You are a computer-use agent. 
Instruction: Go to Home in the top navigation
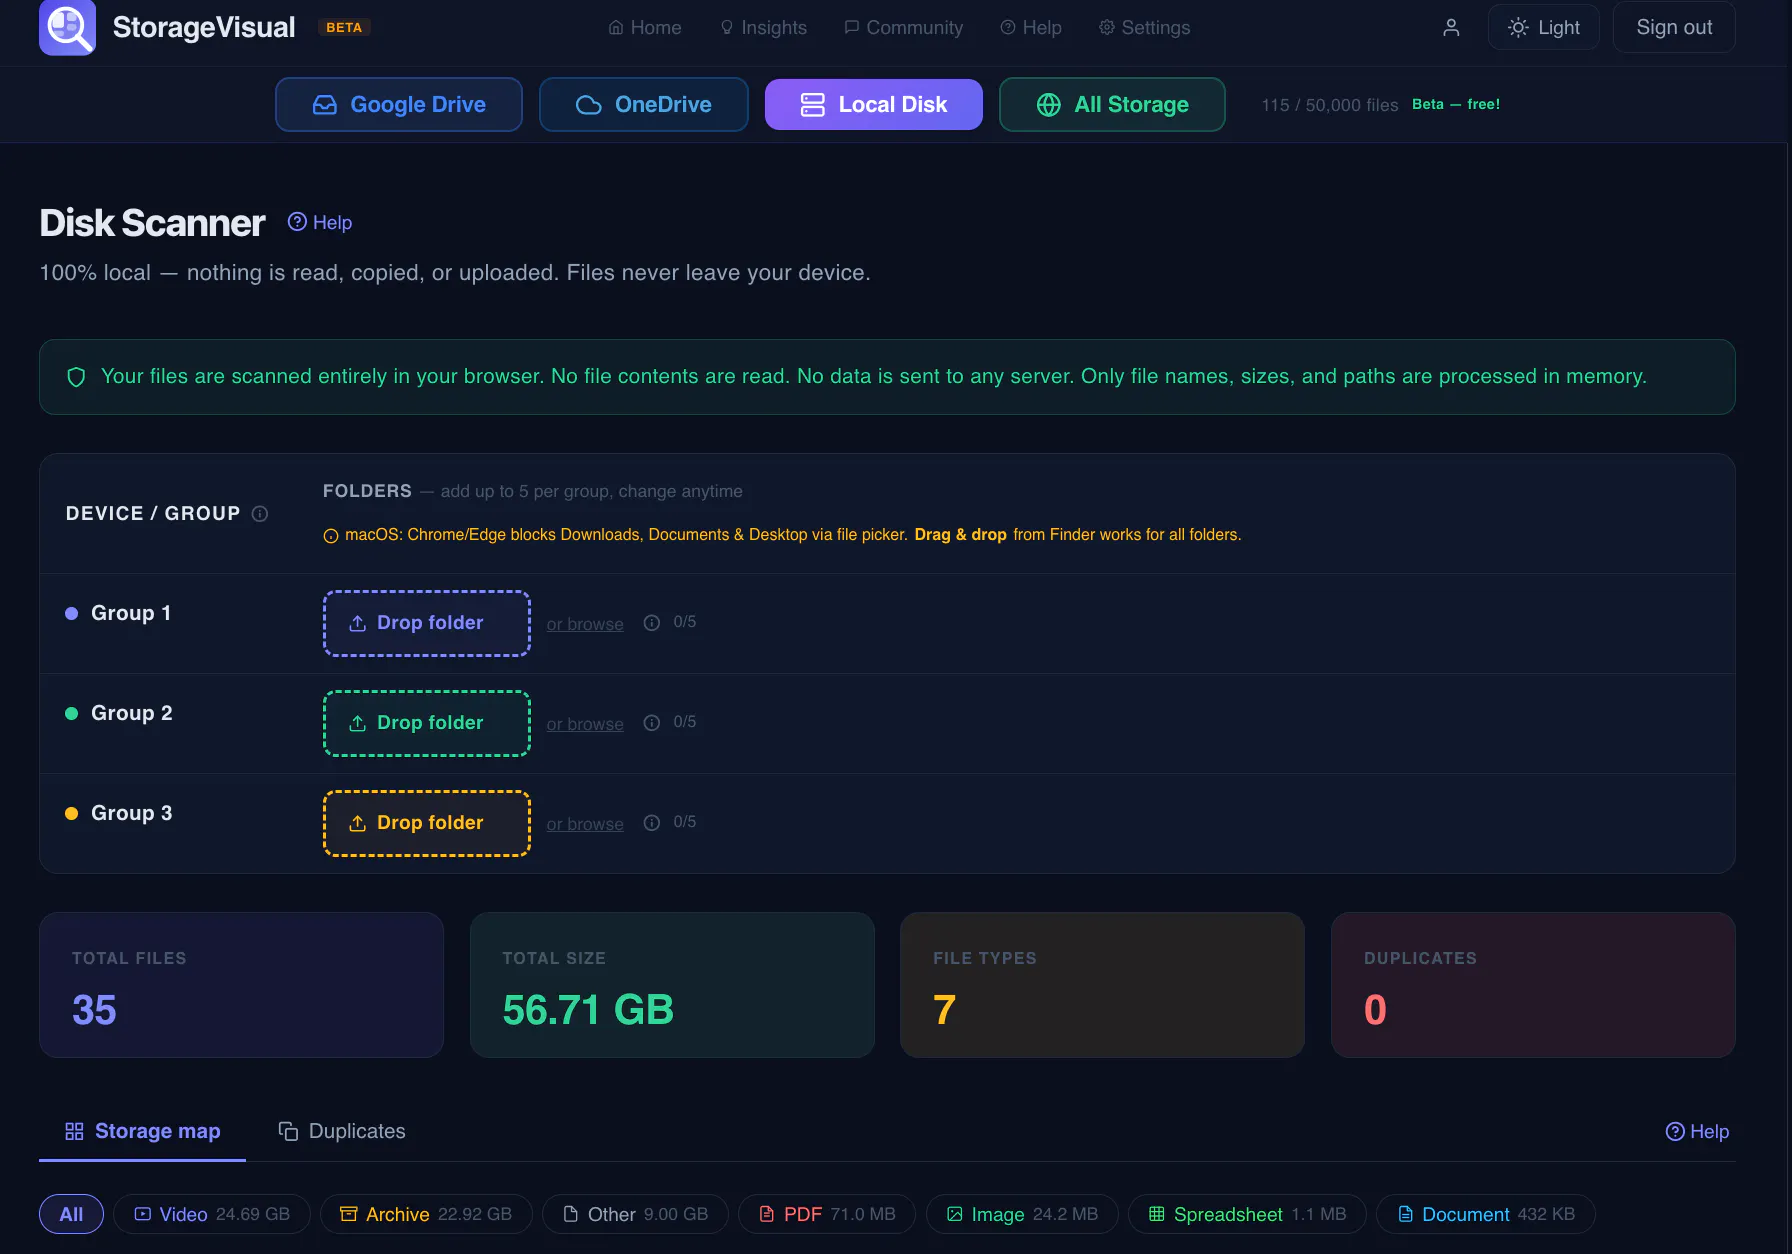[645, 28]
